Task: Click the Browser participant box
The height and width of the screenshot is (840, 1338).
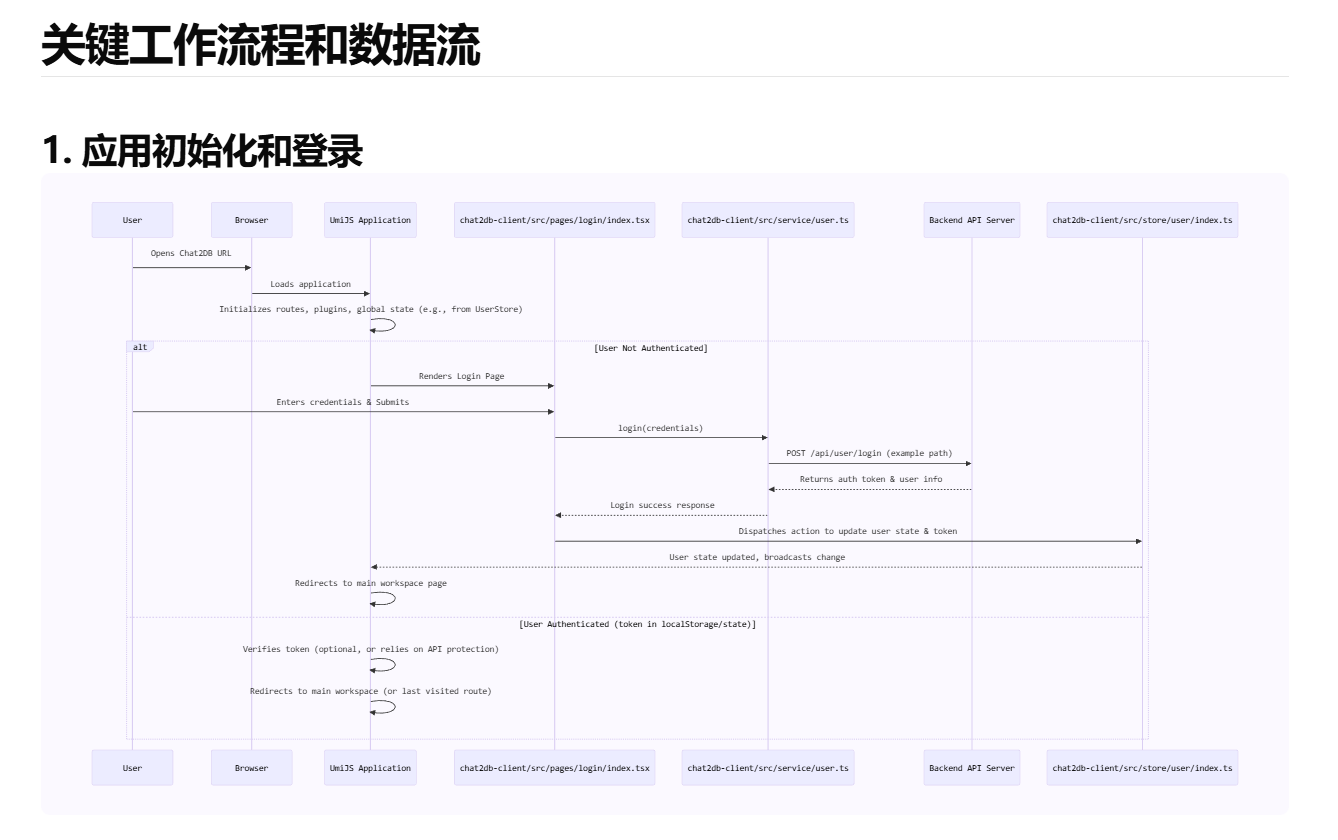Action: pyautogui.click(x=251, y=219)
